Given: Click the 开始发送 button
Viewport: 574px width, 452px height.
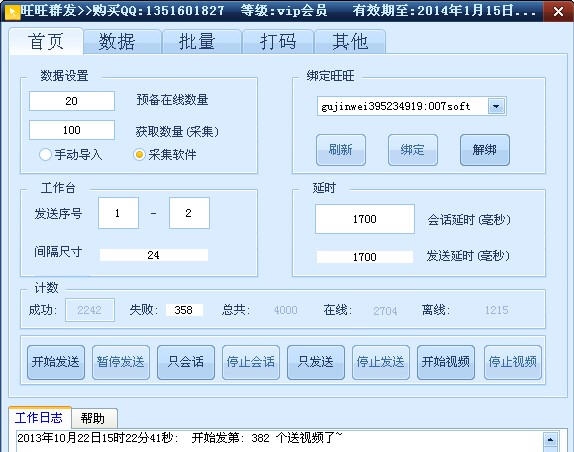Looking at the screenshot, I should pos(56,362).
